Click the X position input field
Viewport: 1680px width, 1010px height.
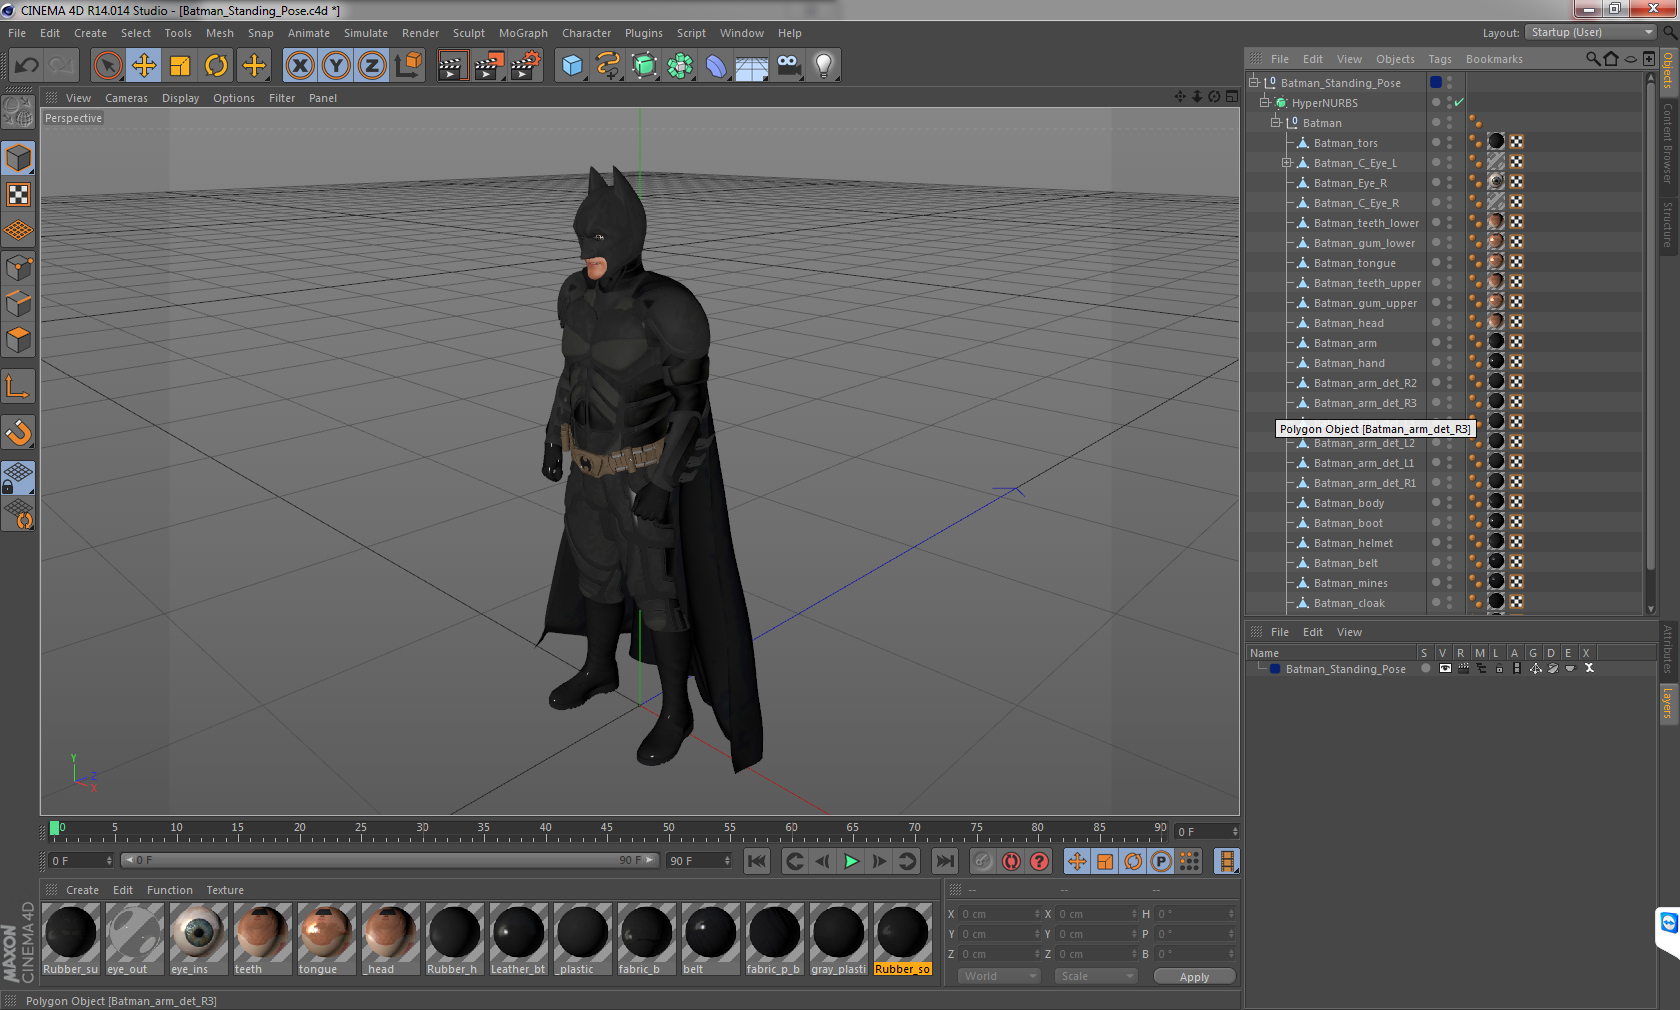click(1000, 914)
